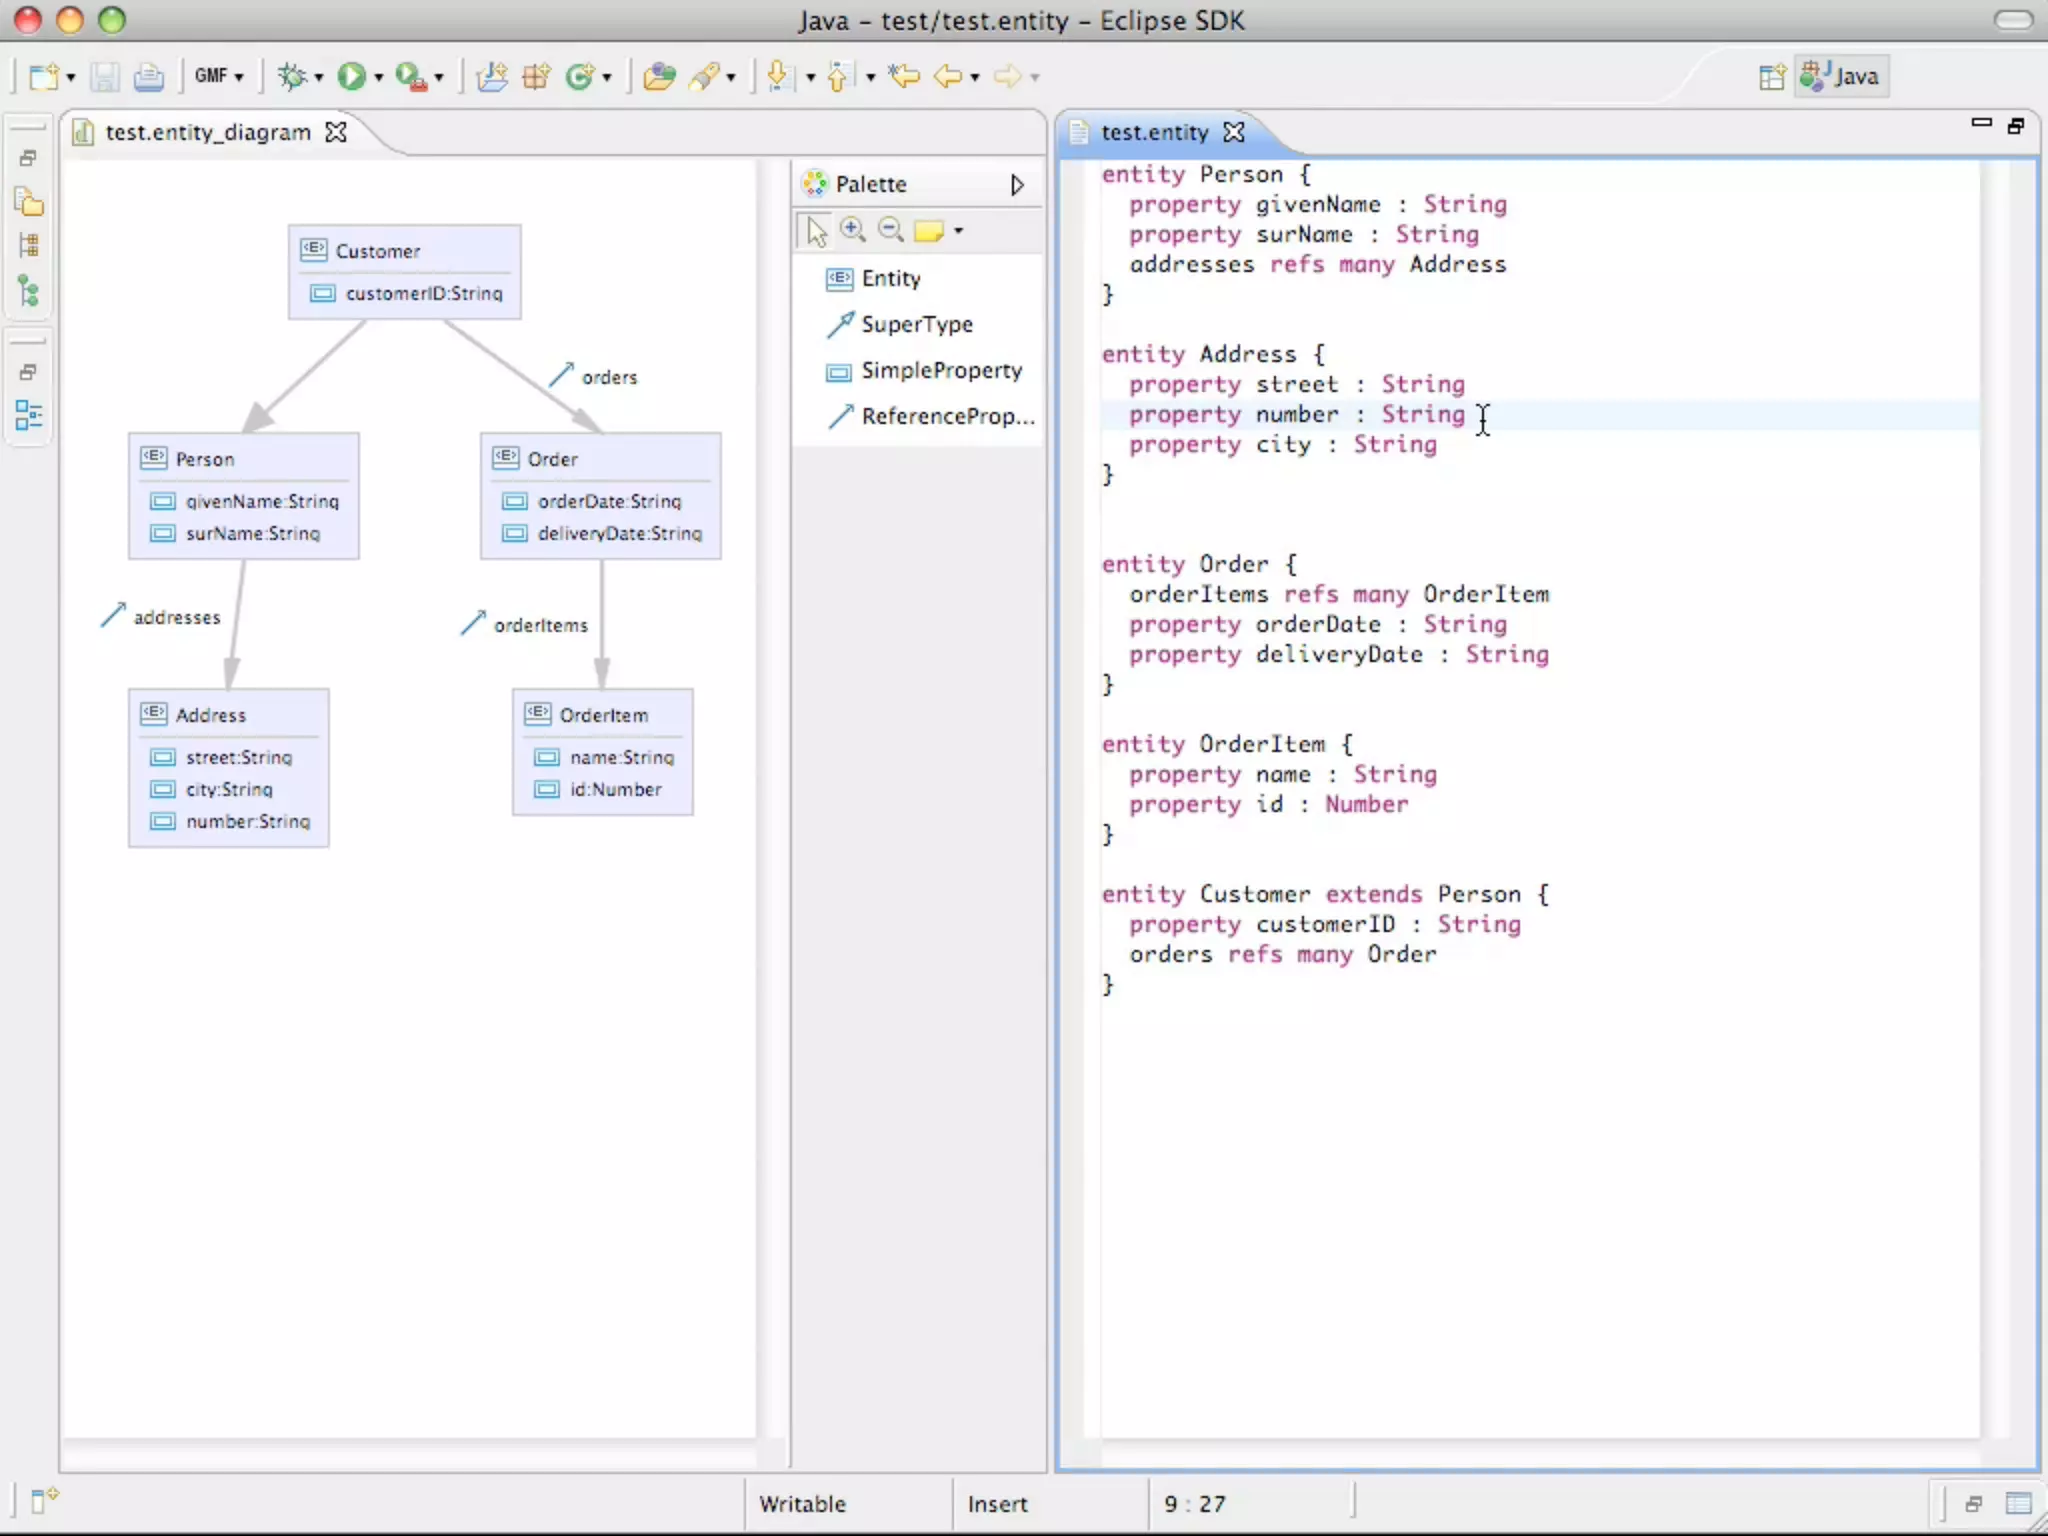
Task: Select the Zoom In palette tool
Action: (x=853, y=230)
